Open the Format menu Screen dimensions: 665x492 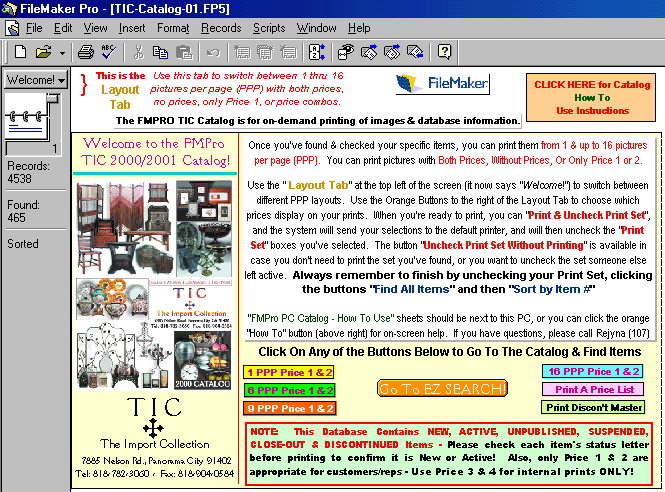[x=173, y=28]
